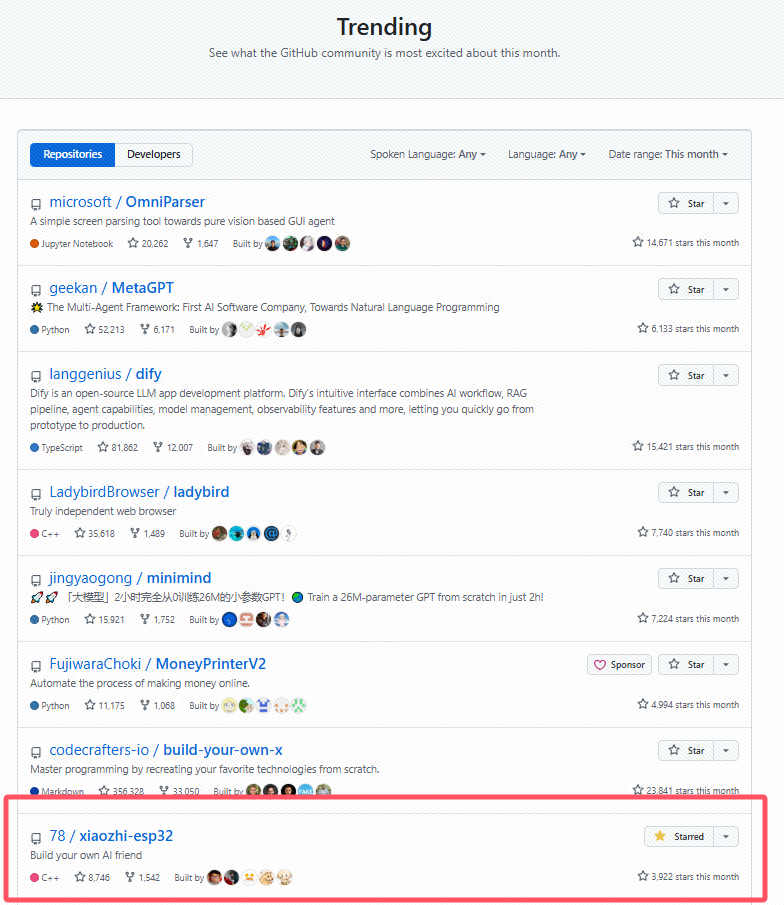Star the MetaGPT repository

pos(686,289)
